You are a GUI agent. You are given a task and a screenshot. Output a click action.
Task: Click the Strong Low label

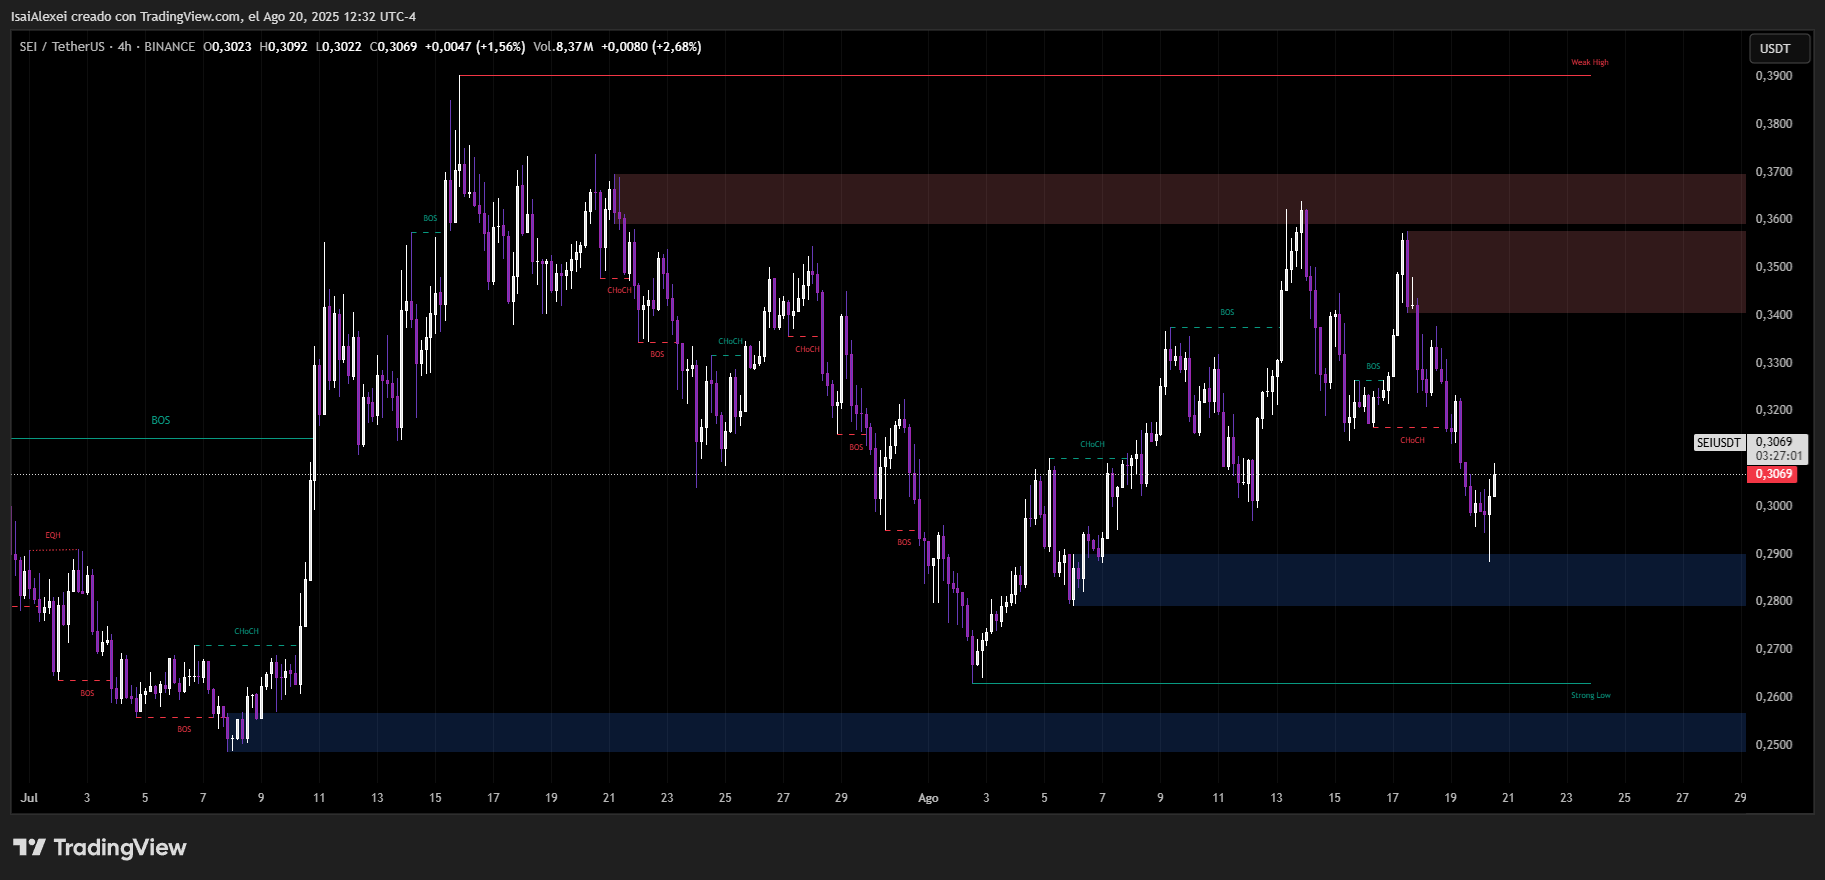(1590, 695)
